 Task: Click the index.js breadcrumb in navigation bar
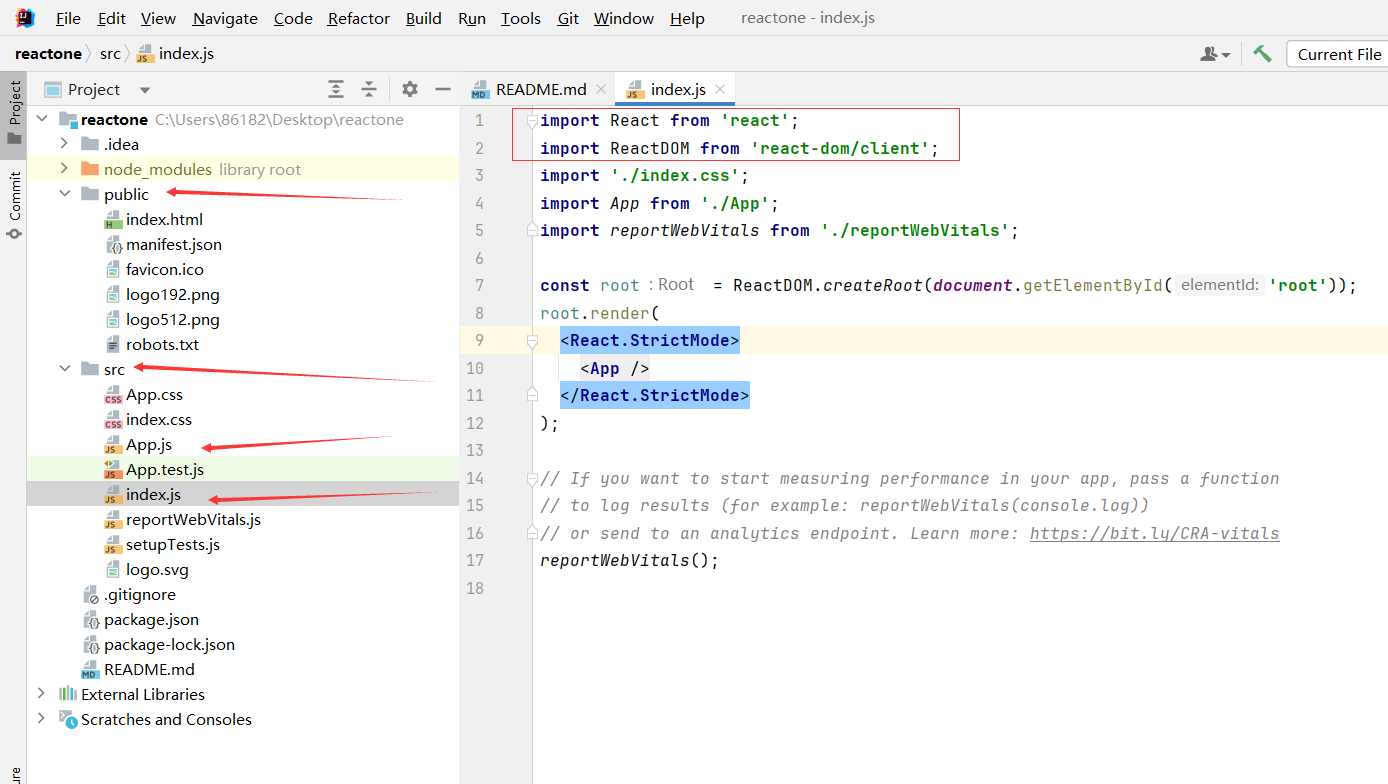[x=175, y=54]
